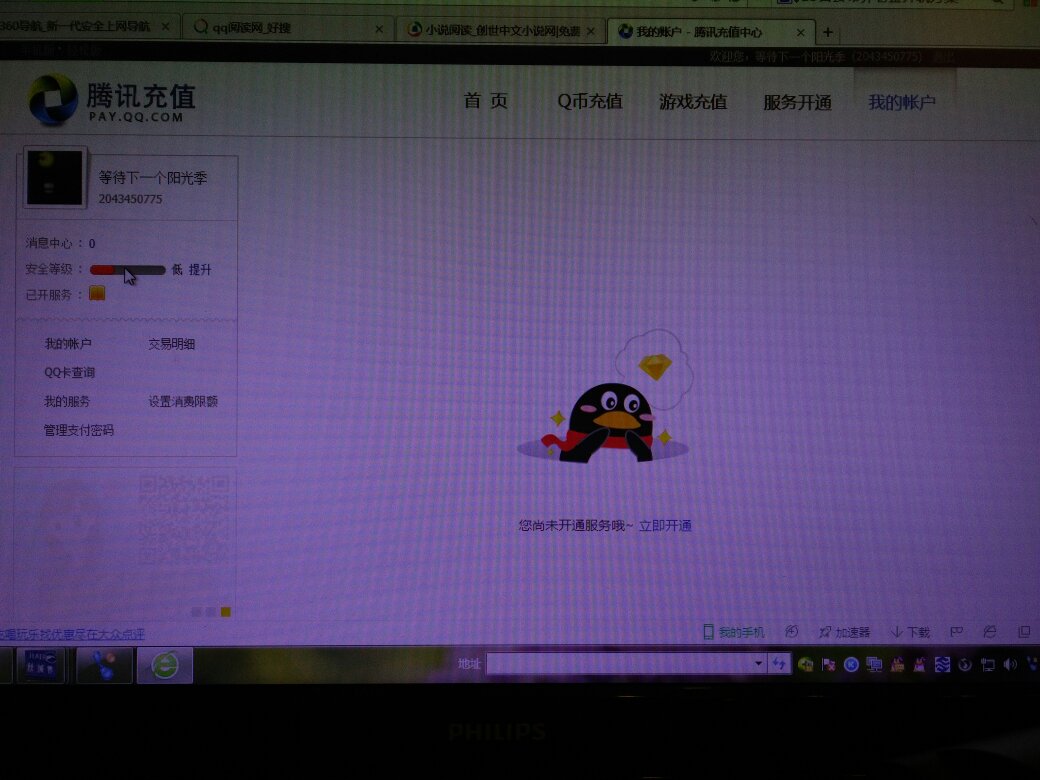Click the address bar go/refresh arrows

[779, 663]
